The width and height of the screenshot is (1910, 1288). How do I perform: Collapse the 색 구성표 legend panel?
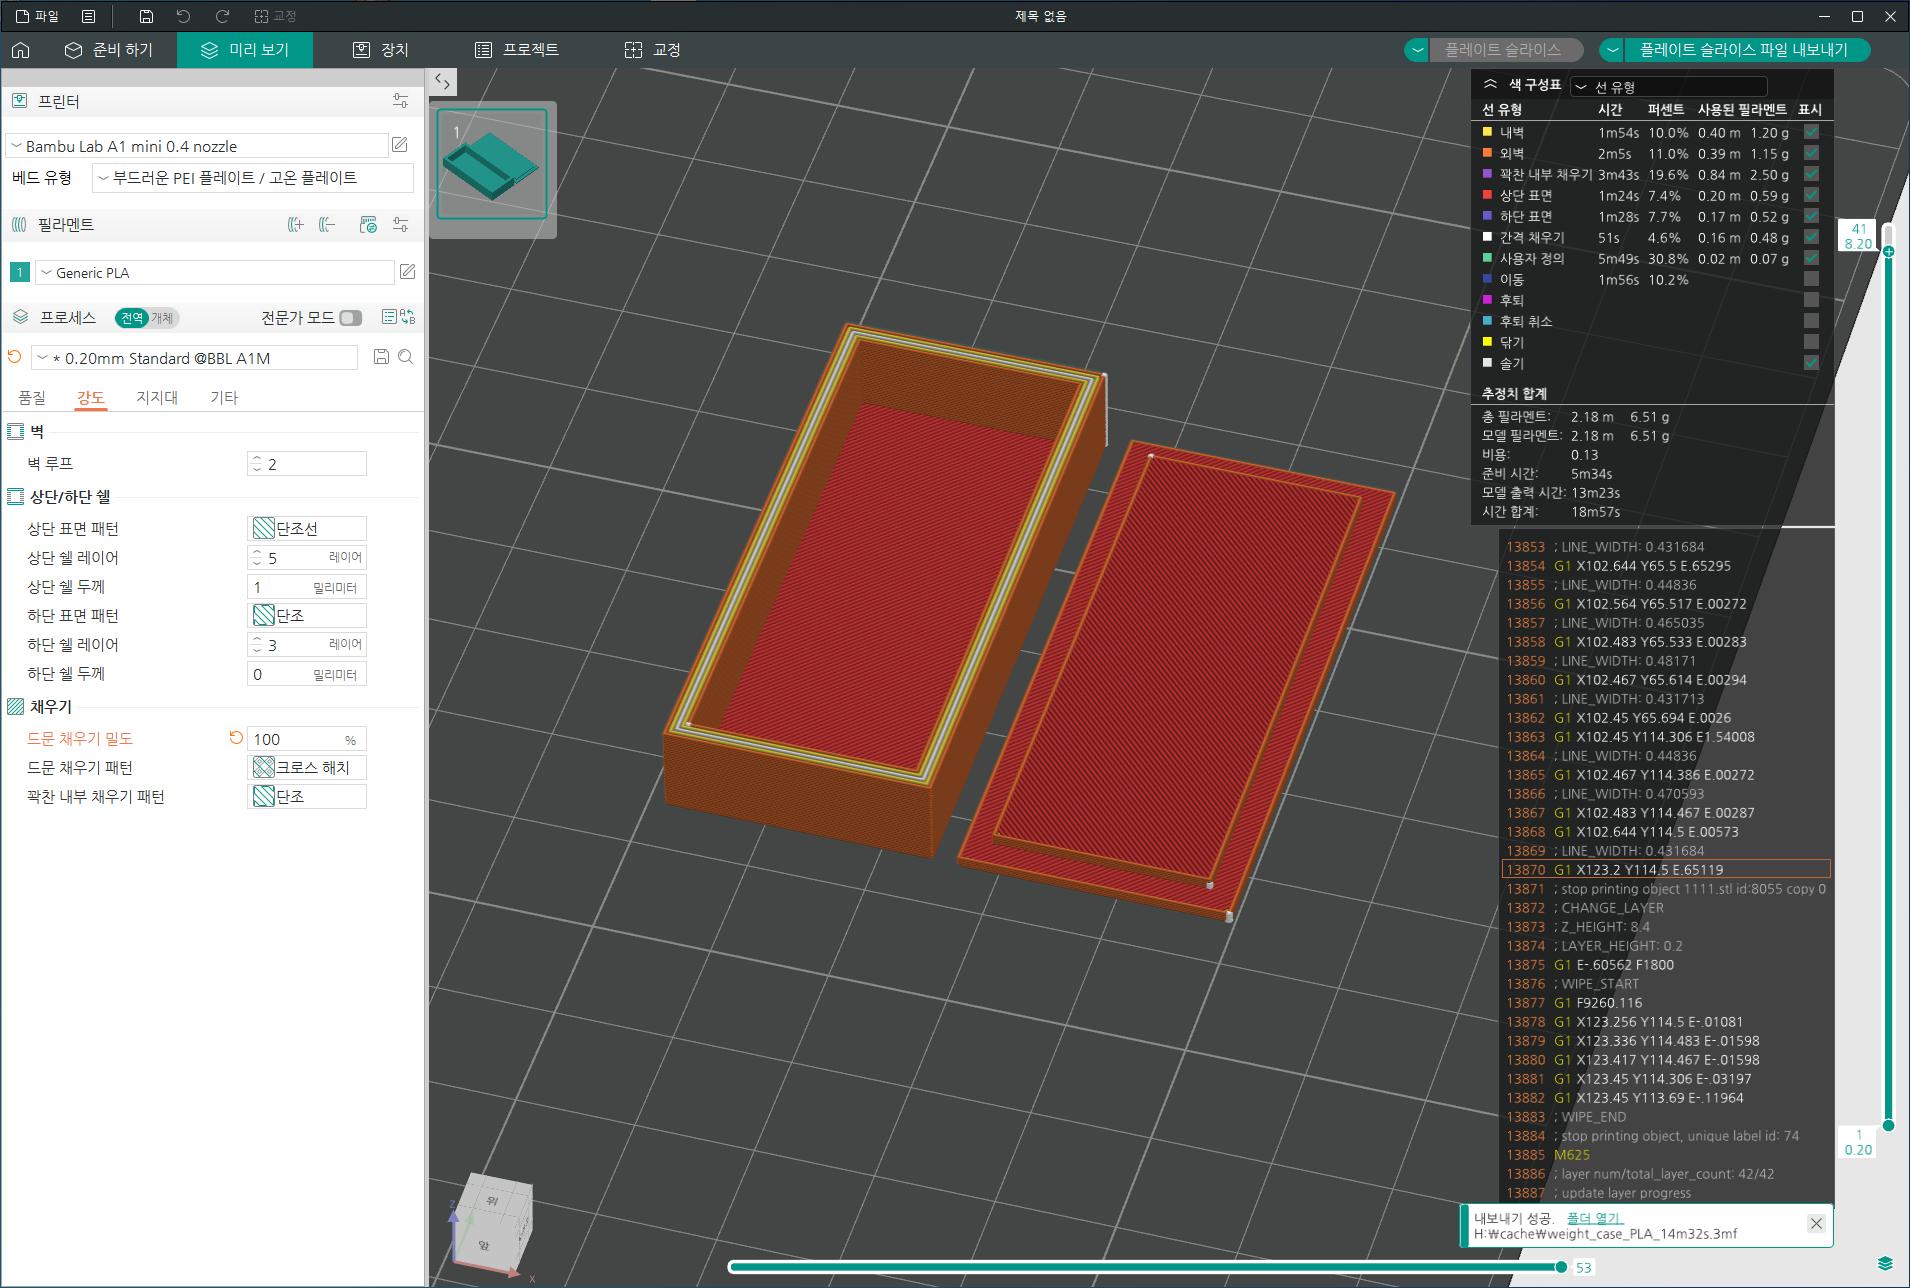pyautogui.click(x=1490, y=84)
